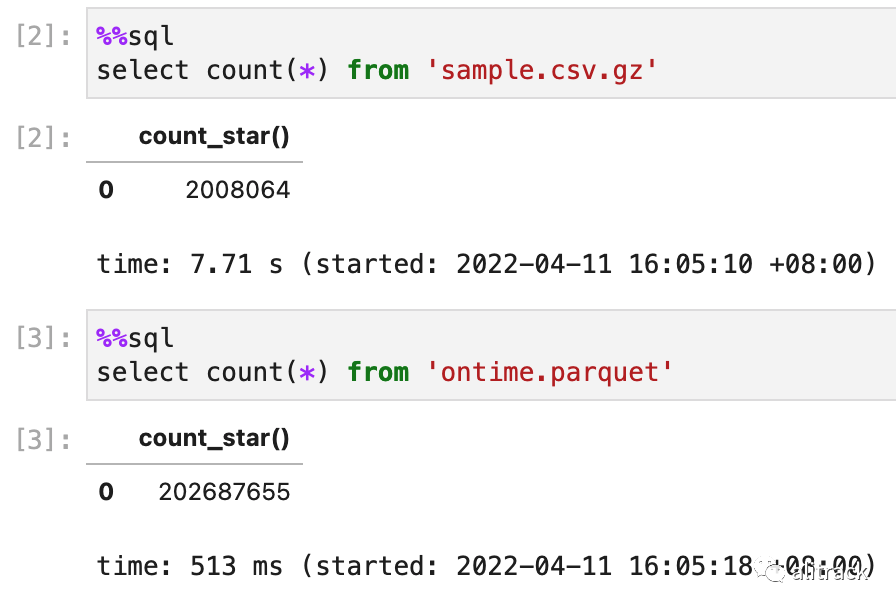Image resolution: width=896 pixels, height=608 pixels.
Task: Select the 'ontime.parquet' string in cell 3
Action: point(550,373)
